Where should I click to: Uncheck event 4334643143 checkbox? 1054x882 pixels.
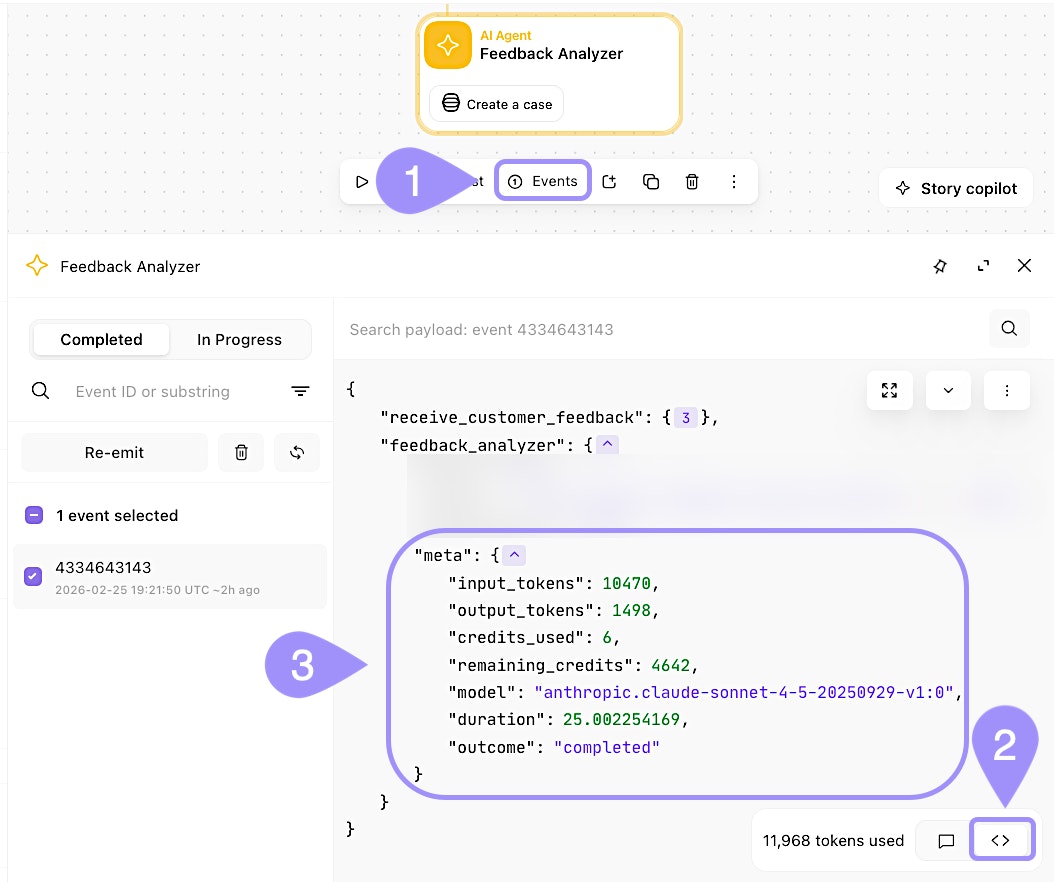point(33,576)
